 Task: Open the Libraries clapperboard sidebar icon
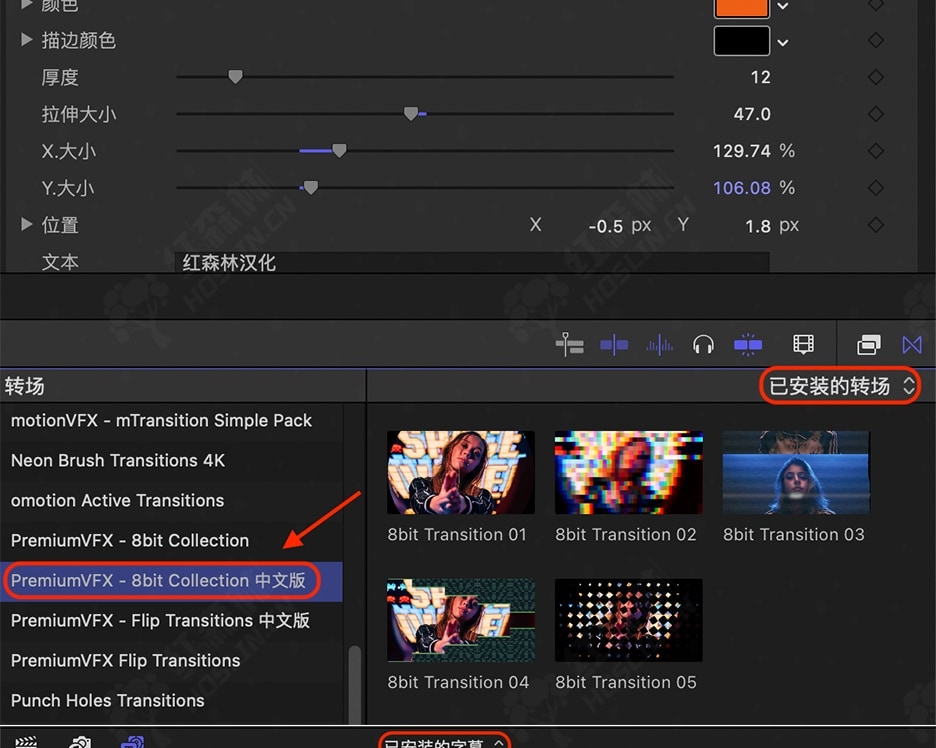[26, 742]
